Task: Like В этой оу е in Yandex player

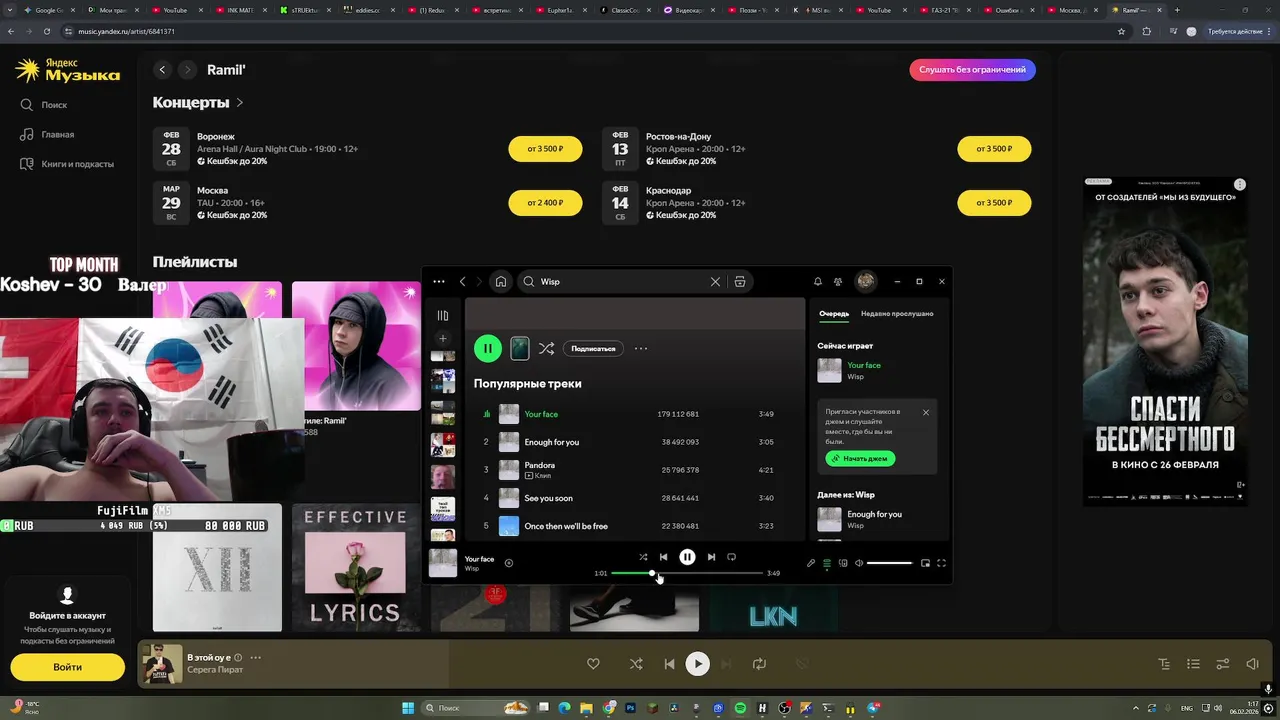Action: 593,664
